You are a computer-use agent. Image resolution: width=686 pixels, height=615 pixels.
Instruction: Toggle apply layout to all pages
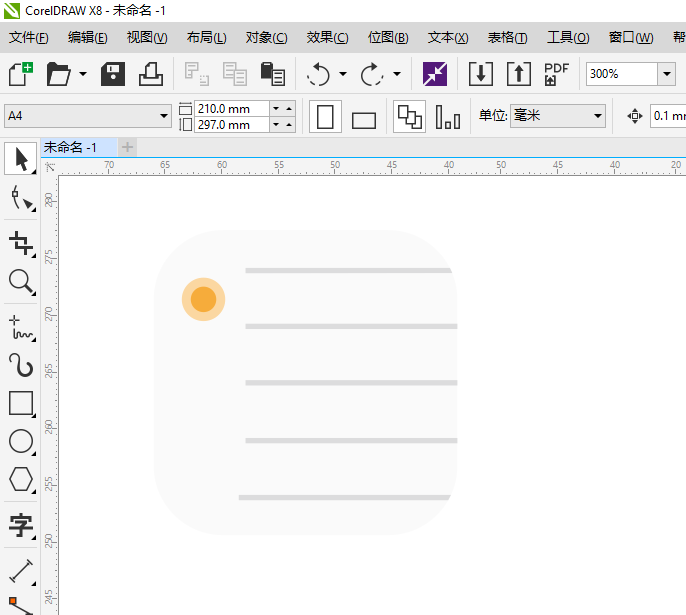click(409, 117)
